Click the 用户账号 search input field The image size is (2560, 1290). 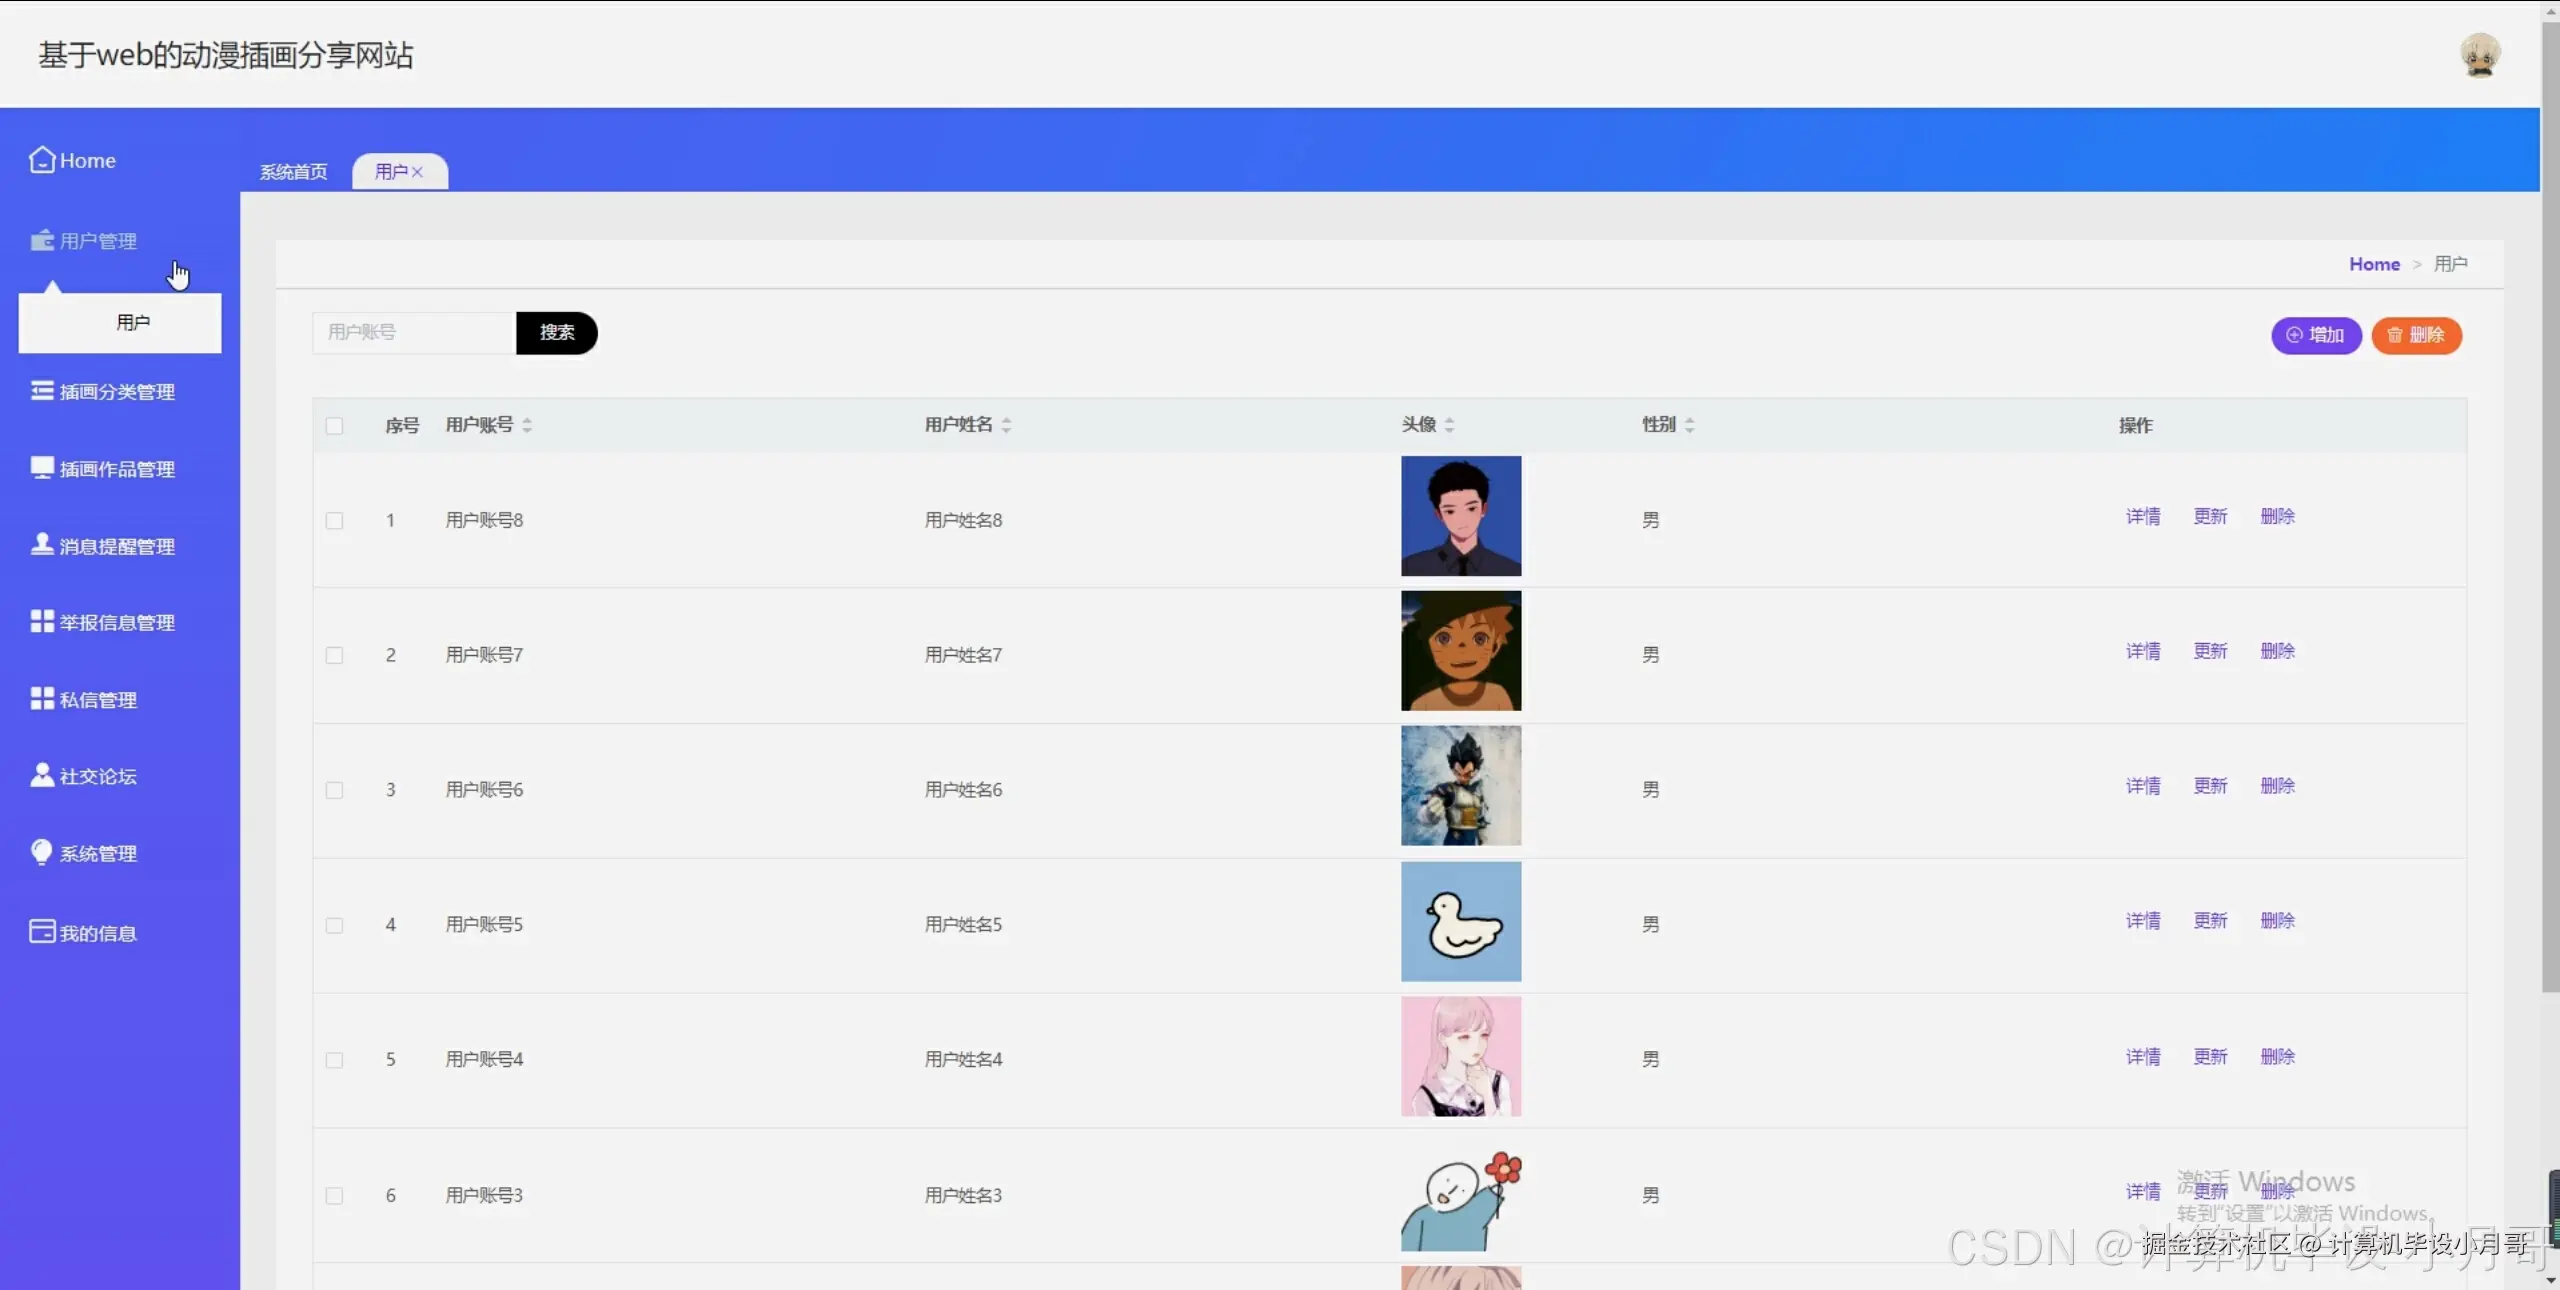pyautogui.click(x=414, y=332)
